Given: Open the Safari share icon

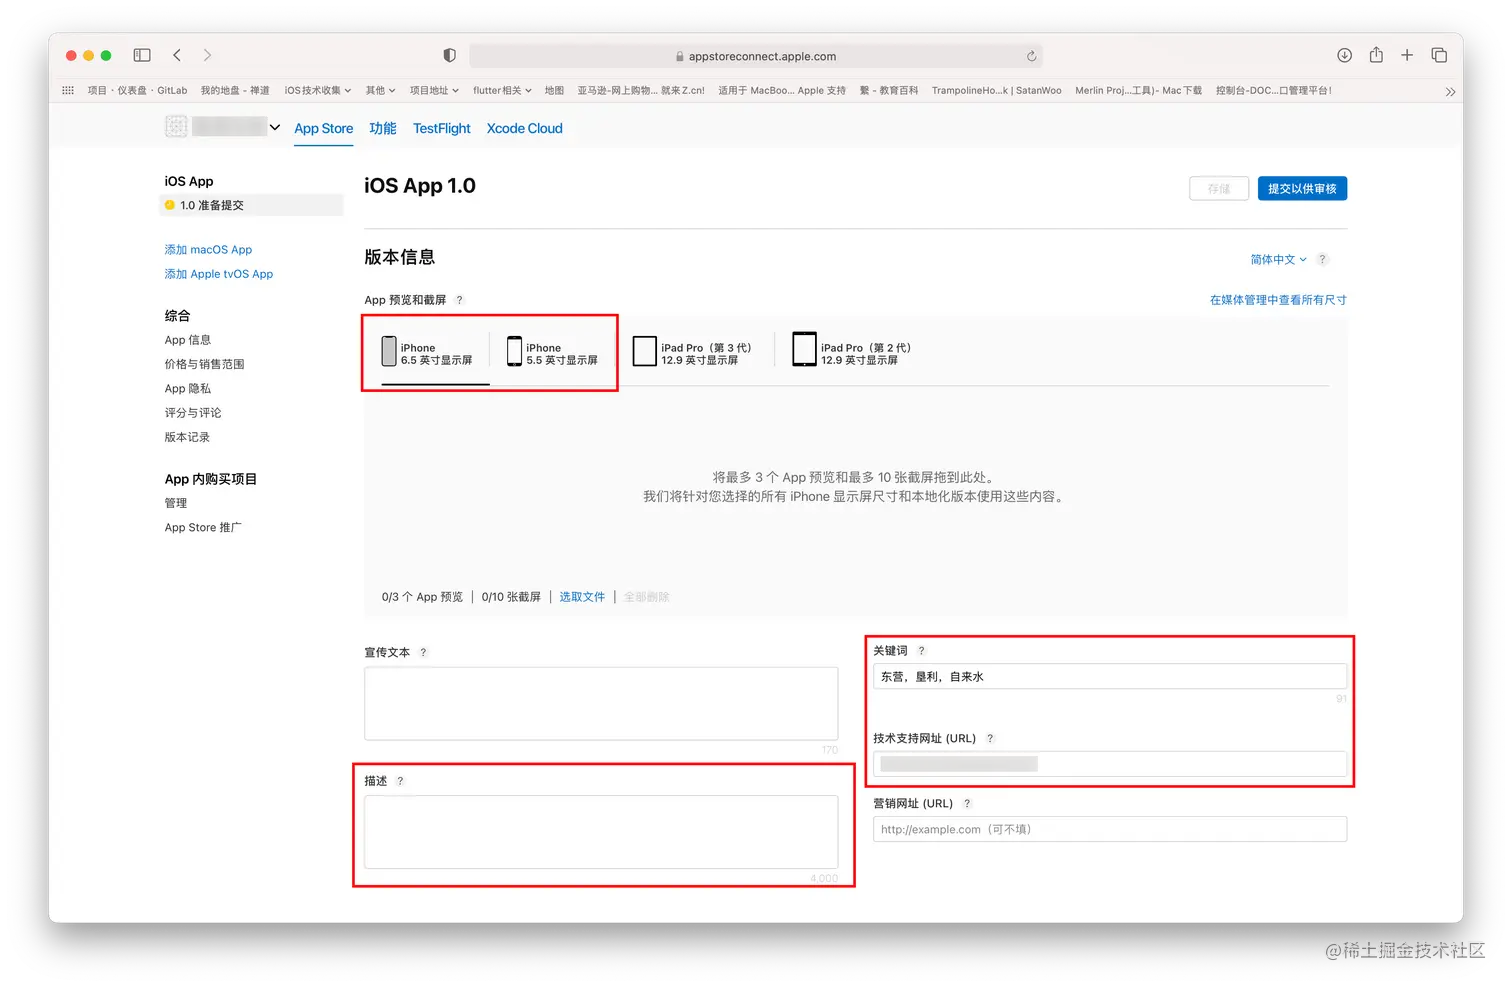Looking at the screenshot, I should click(1376, 54).
